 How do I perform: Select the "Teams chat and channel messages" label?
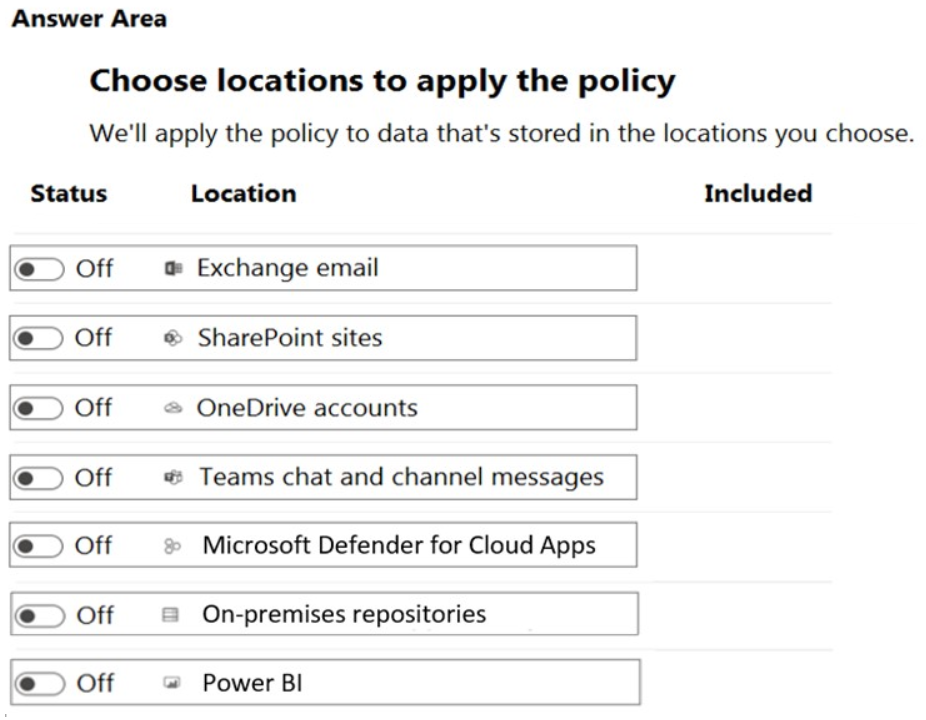click(x=401, y=477)
